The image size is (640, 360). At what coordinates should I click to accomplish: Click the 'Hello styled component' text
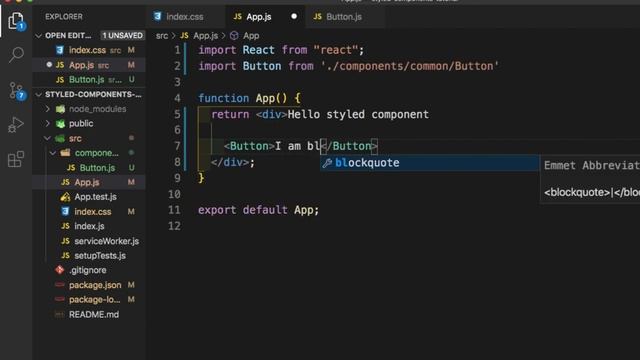point(358,114)
